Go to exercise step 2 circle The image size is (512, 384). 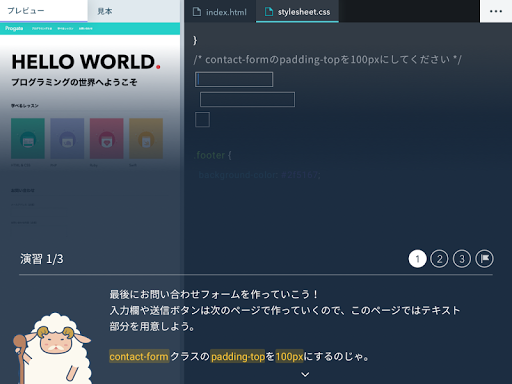[439, 259]
